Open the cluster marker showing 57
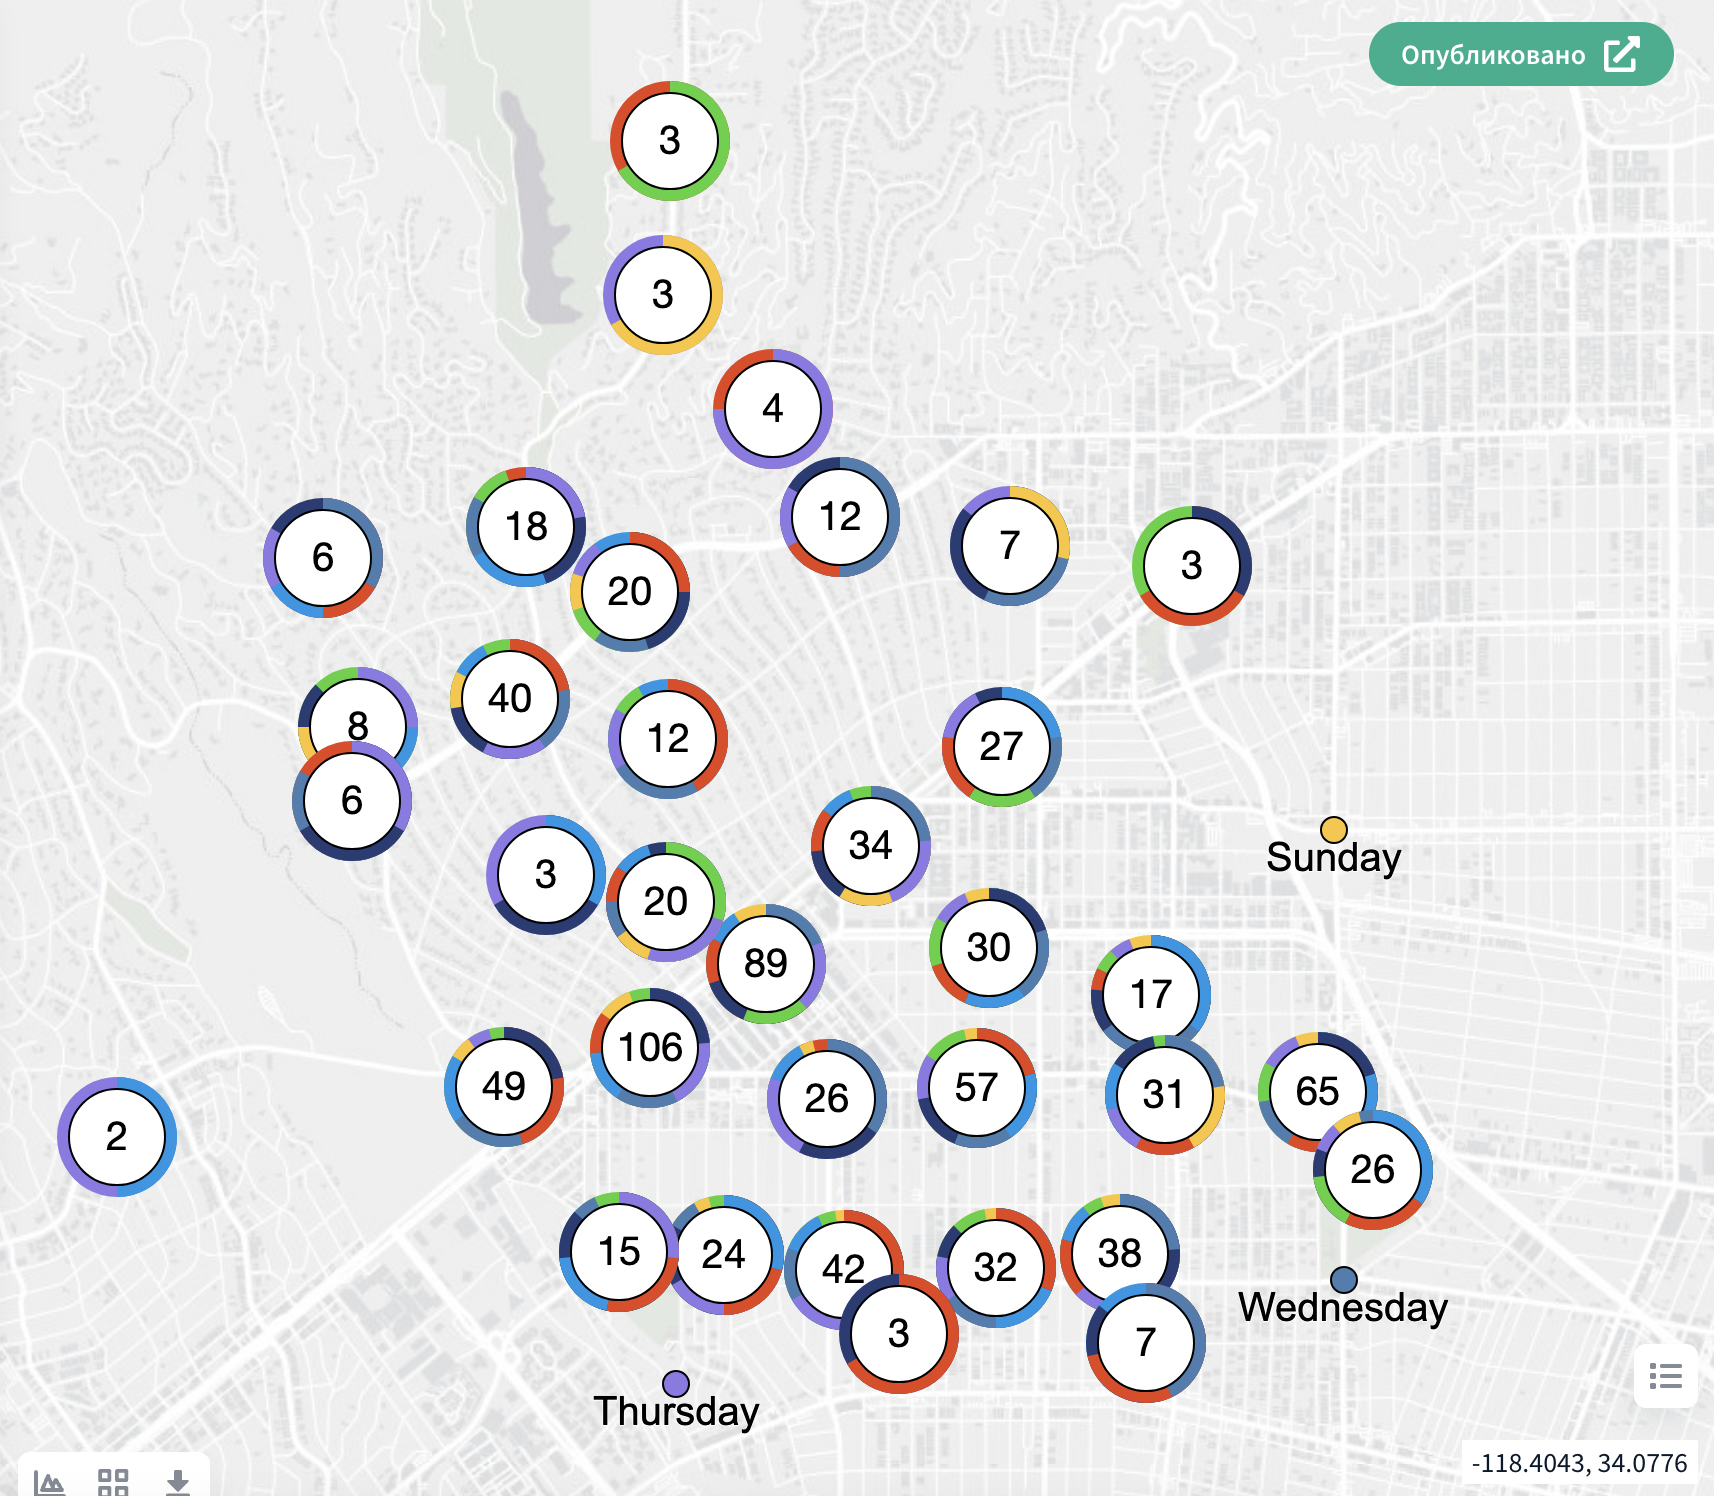This screenshot has width=1714, height=1496. (977, 1088)
